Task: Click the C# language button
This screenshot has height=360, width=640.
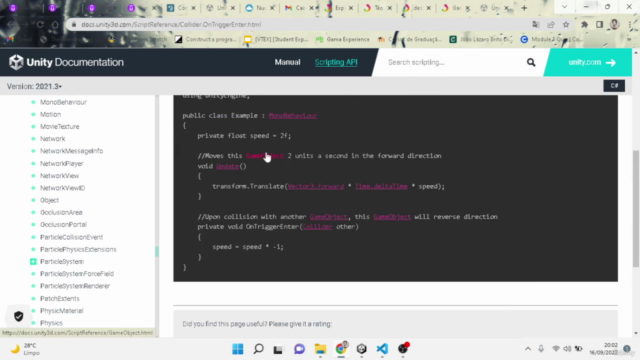Action: pos(614,86)
